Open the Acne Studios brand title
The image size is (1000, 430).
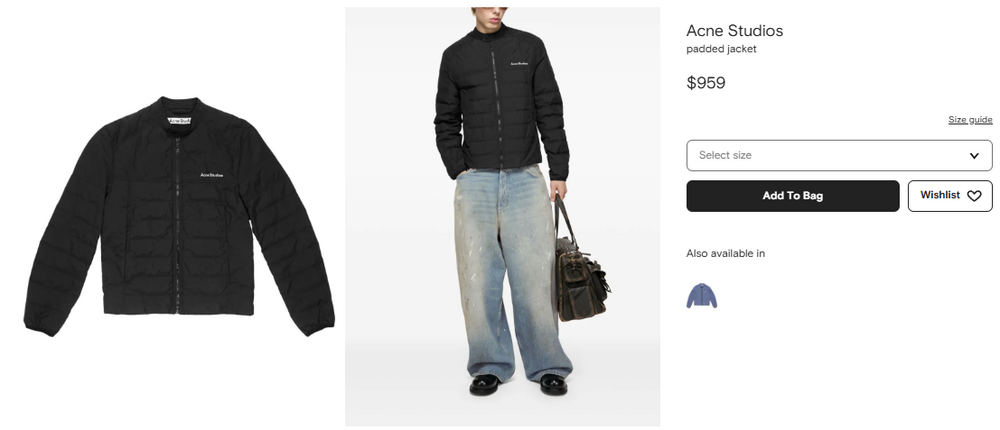[734, 31]
